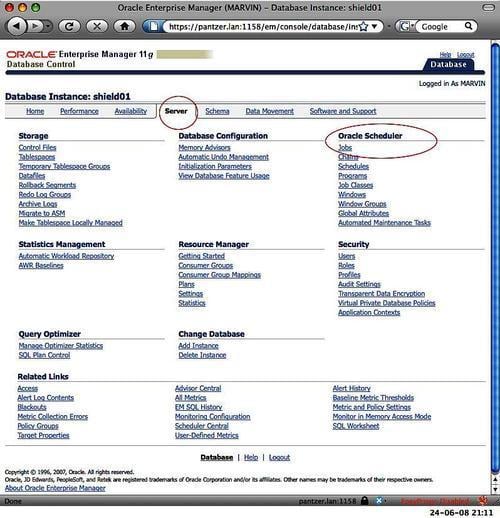
Task: Open the Archive Logs link
Action: click(38, 204)
